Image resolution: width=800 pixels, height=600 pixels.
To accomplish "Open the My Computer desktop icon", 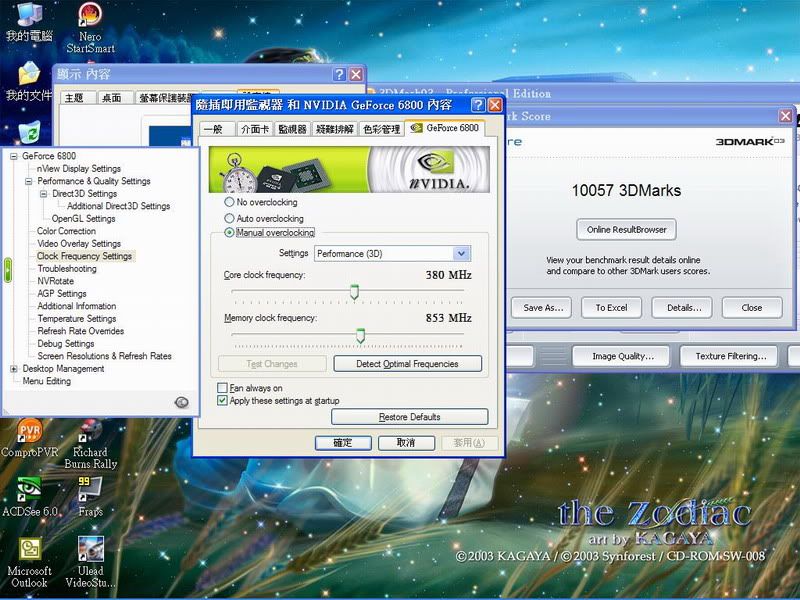I will (29, 21).
